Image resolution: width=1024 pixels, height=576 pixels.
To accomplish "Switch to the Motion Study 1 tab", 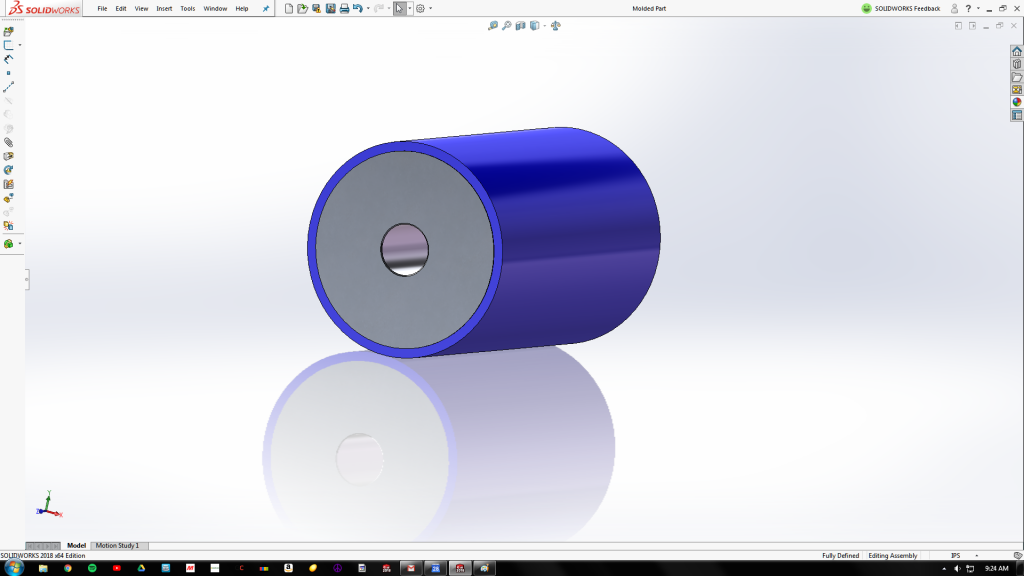I will click(x=118, y=546).
